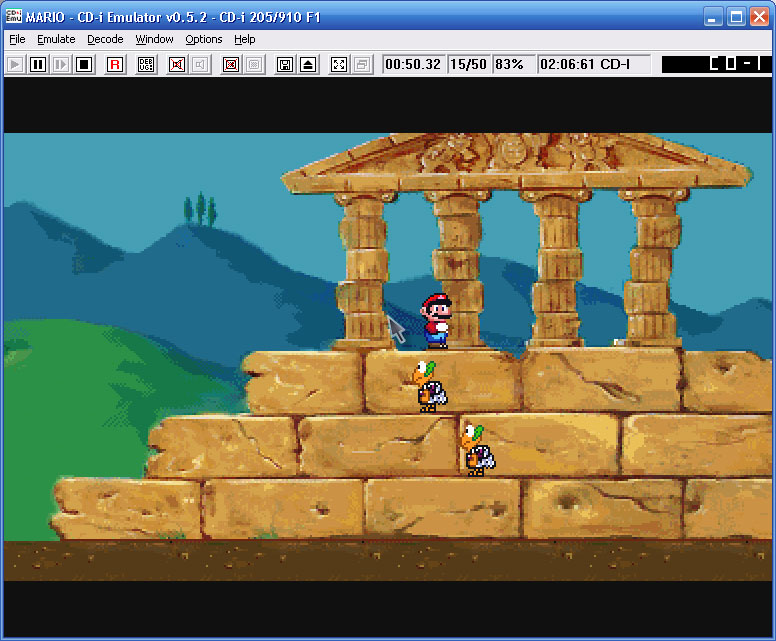This screenshot has height=641, width=776.
Task: Click the black CD-i display panel in toolbar
Action: (x=716, y=64)
